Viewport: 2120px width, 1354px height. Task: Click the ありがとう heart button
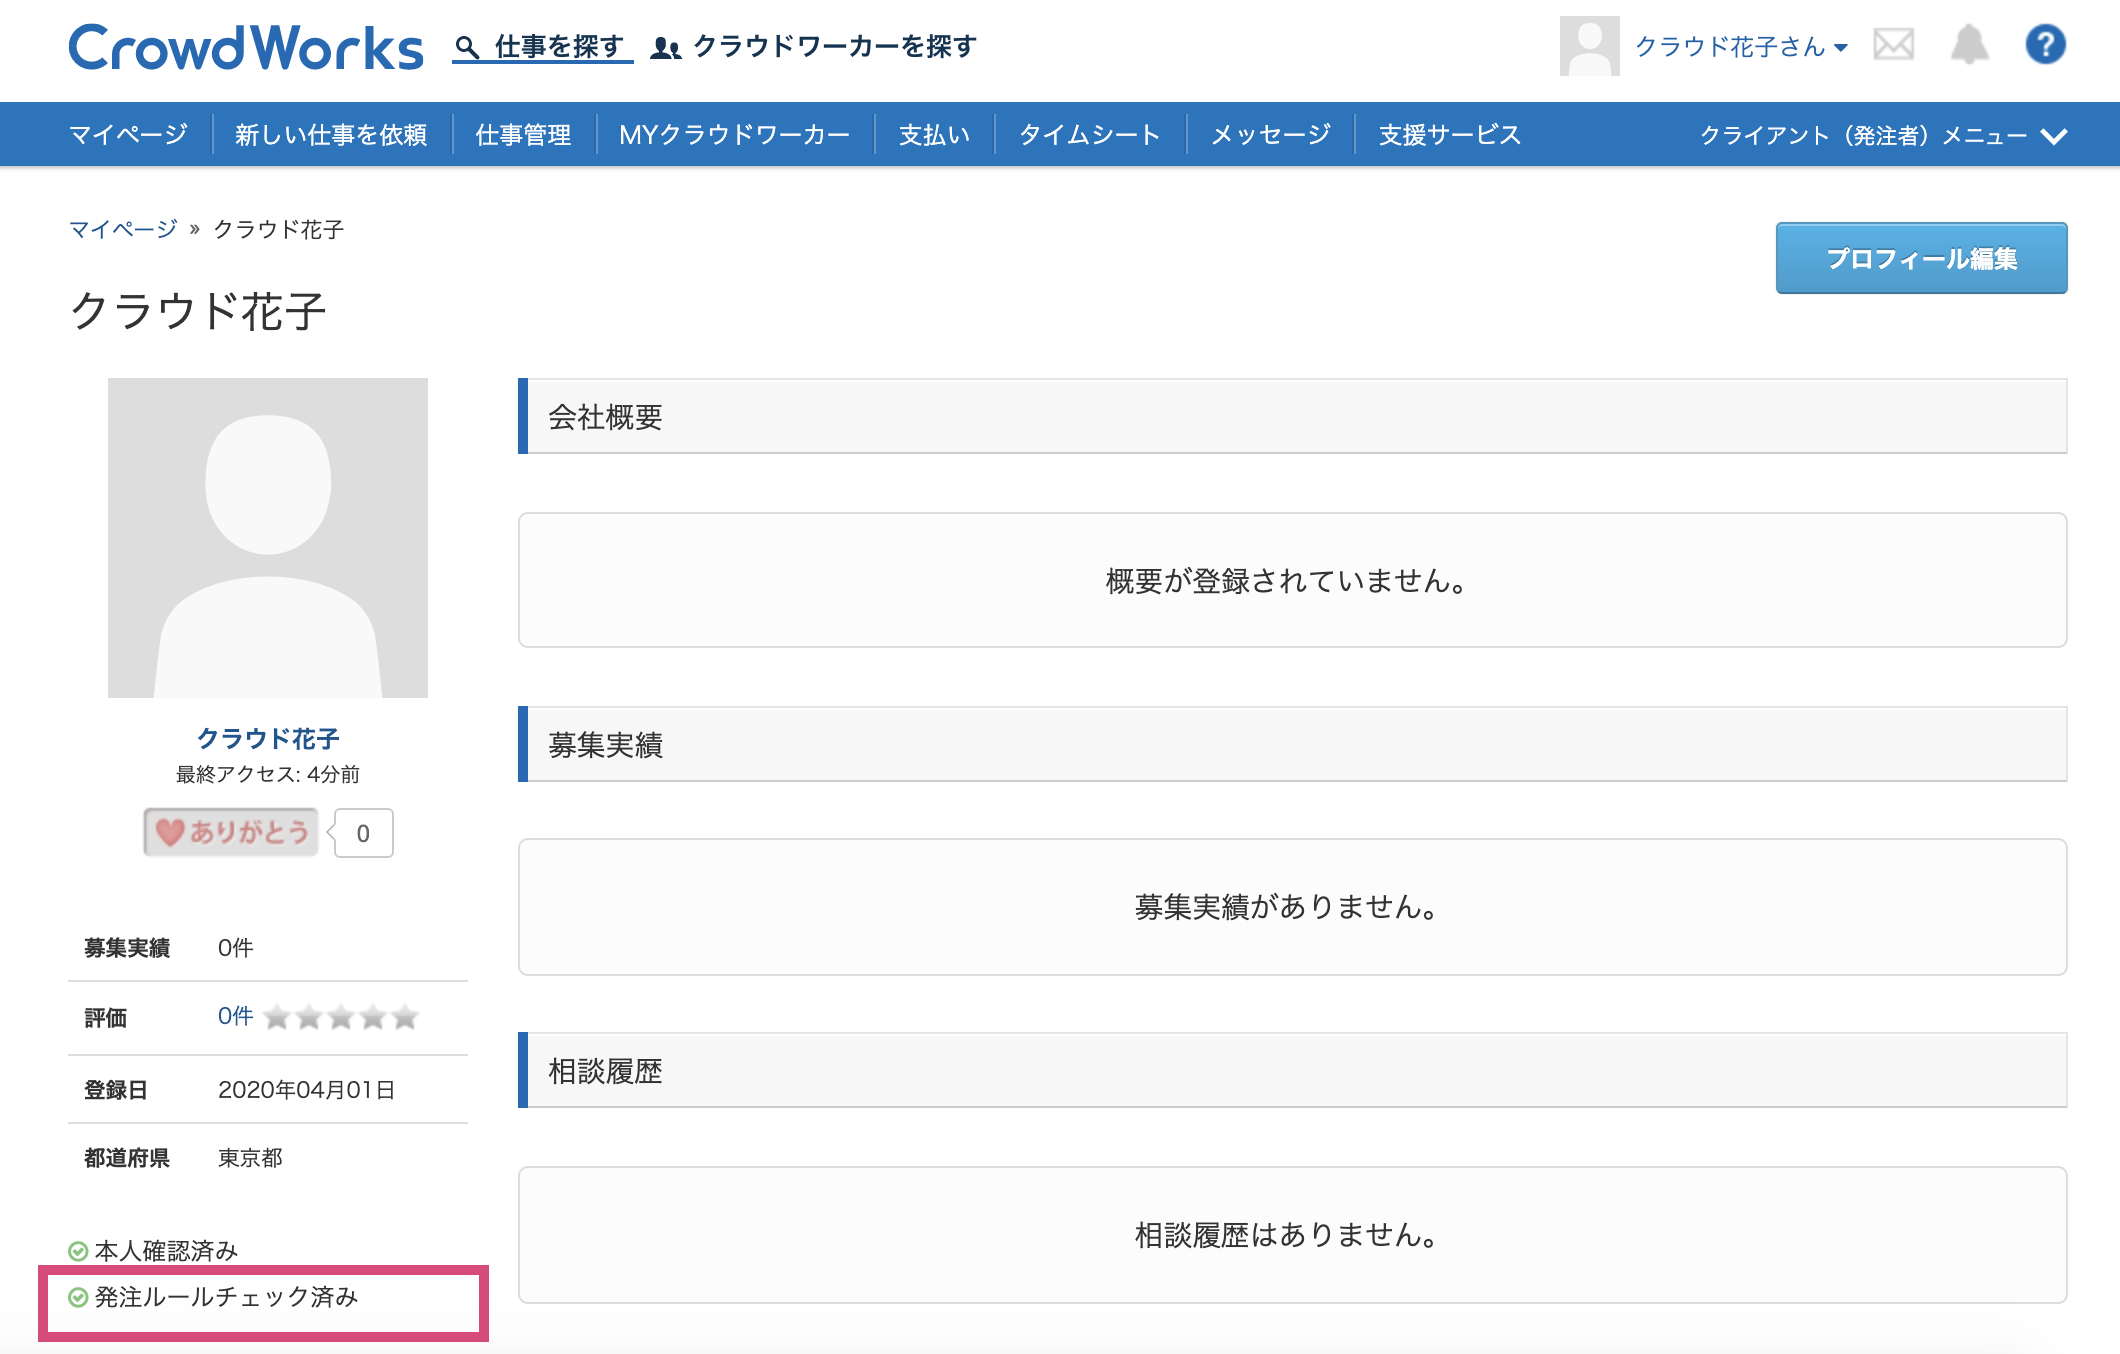tap(232, 832)
